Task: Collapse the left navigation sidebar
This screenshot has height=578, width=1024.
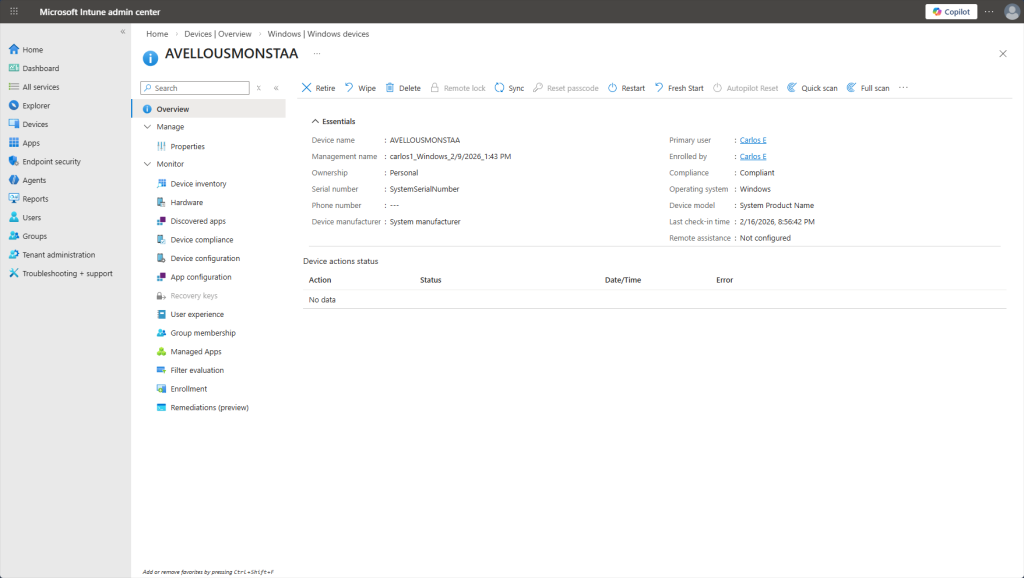Action: point(123,32)
